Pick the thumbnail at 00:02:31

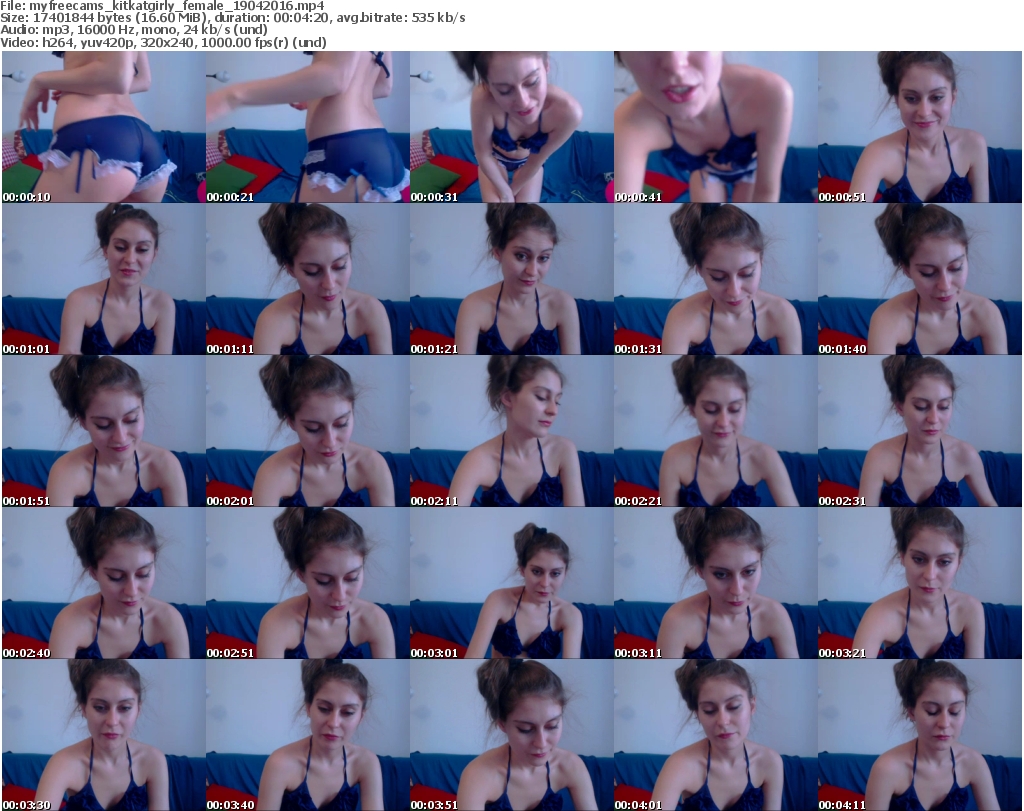point(920,431)
